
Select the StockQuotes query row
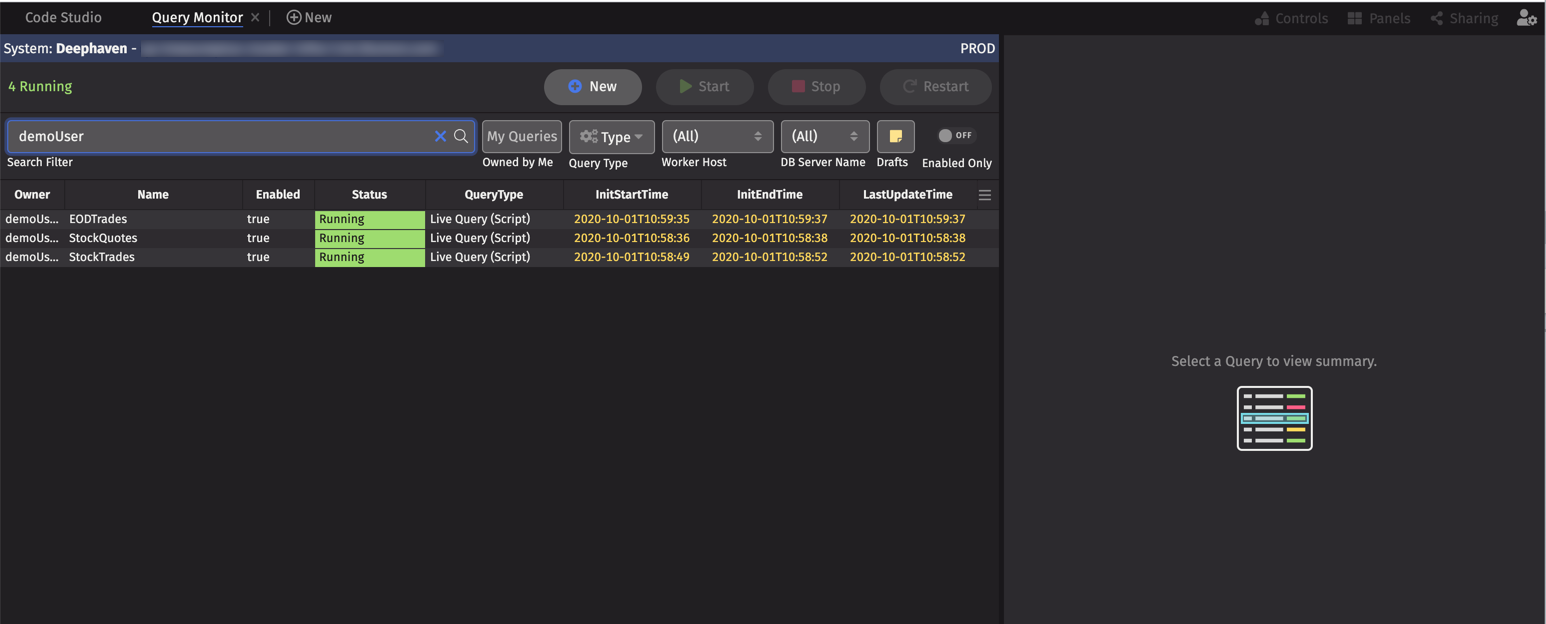click(499, 238)
